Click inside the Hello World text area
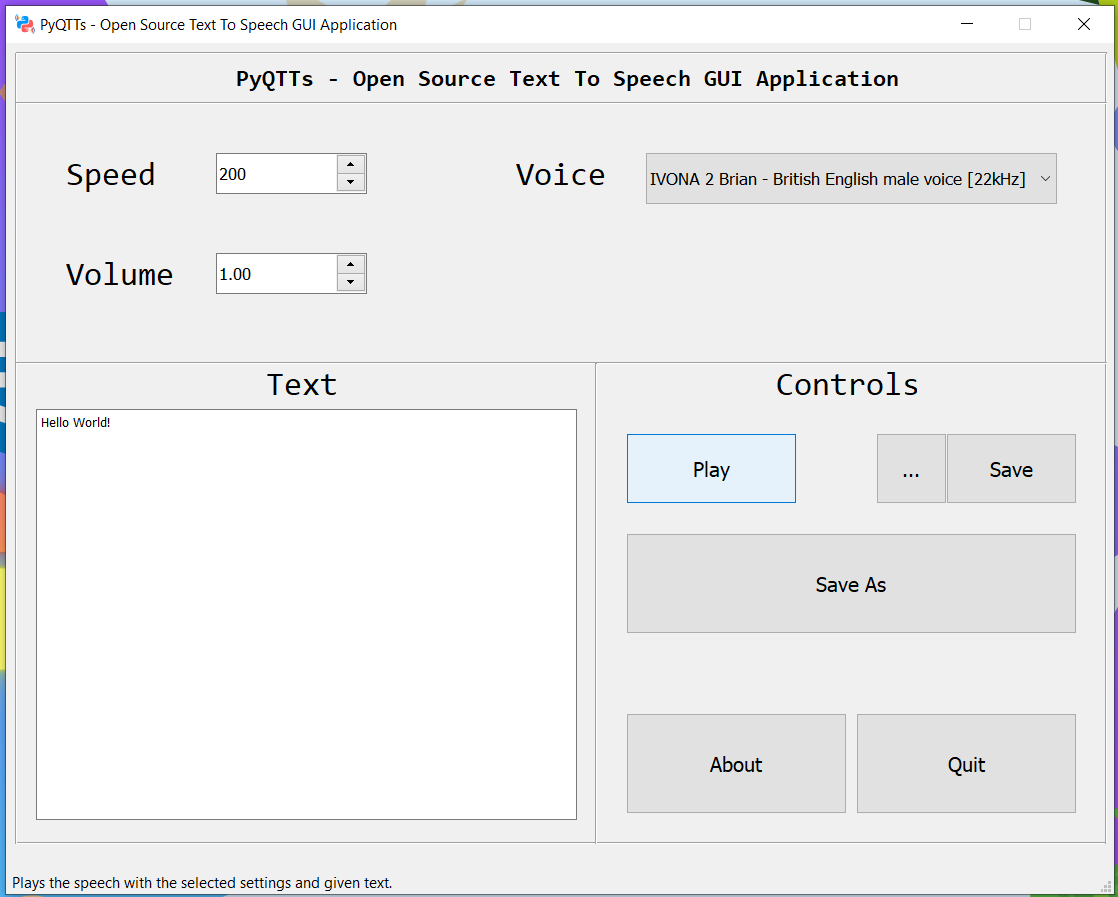The image size is (1118, 897). click(307, 614)
